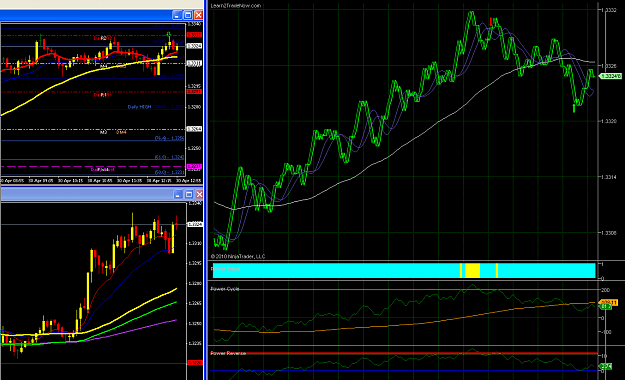The height and width of the screenshot is (380, 625).
Task: Maximize the lower-left candlestick chart window
Action: coord(189,194)
